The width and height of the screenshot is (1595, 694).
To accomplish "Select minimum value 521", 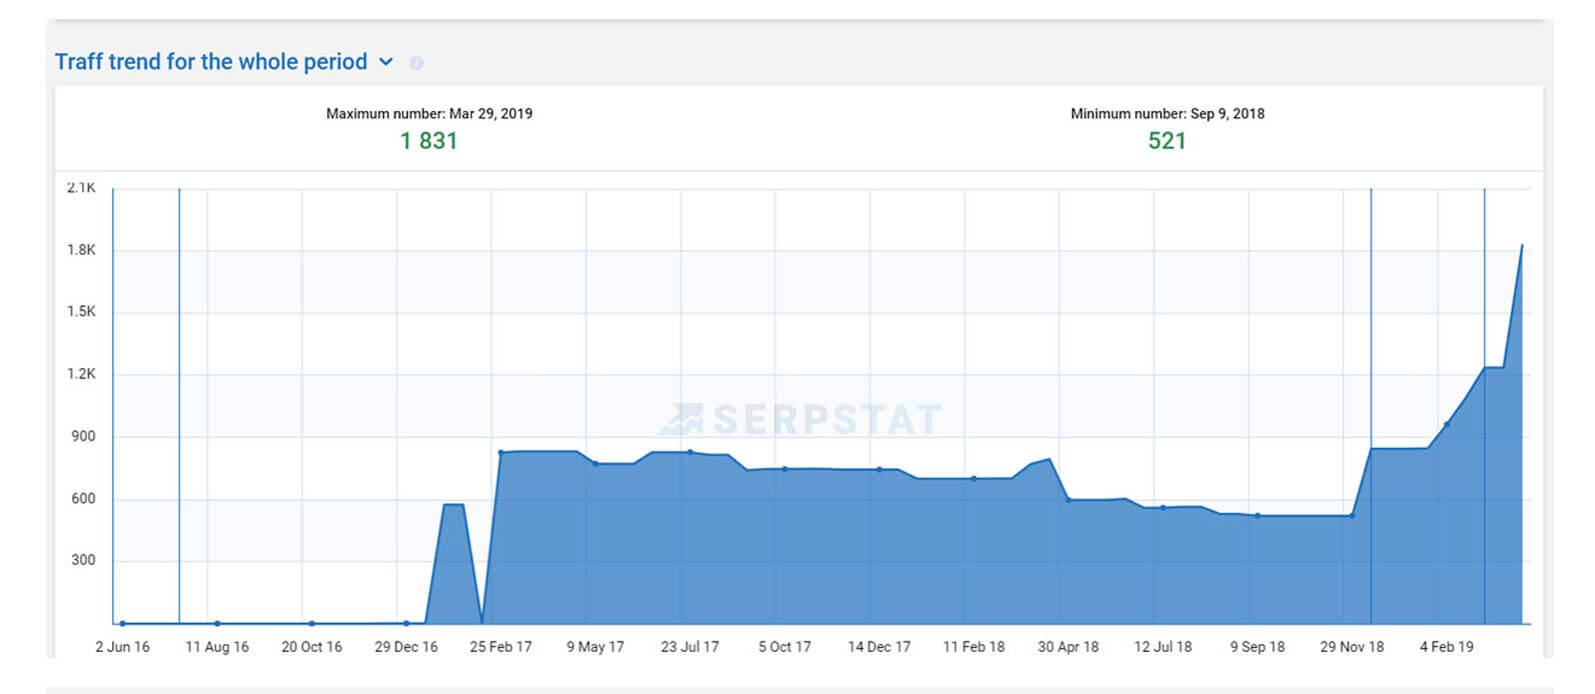I will click(1167, 141).
